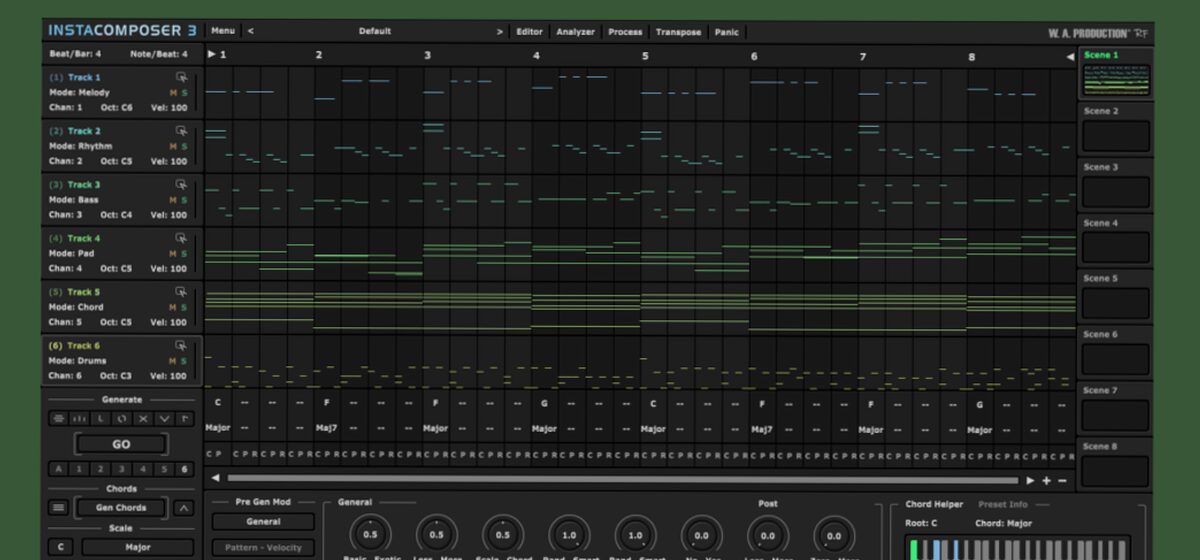The height and width of the screenshot is (560, 1200).
Task: Click the last Post knob valued 0.0
Action: pos(834,535)
